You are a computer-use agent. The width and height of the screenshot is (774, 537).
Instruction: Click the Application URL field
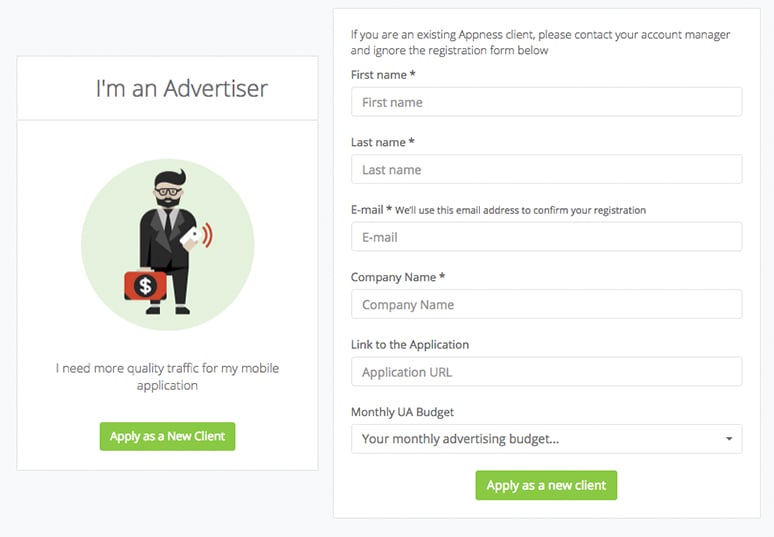(x=546, y=372)
